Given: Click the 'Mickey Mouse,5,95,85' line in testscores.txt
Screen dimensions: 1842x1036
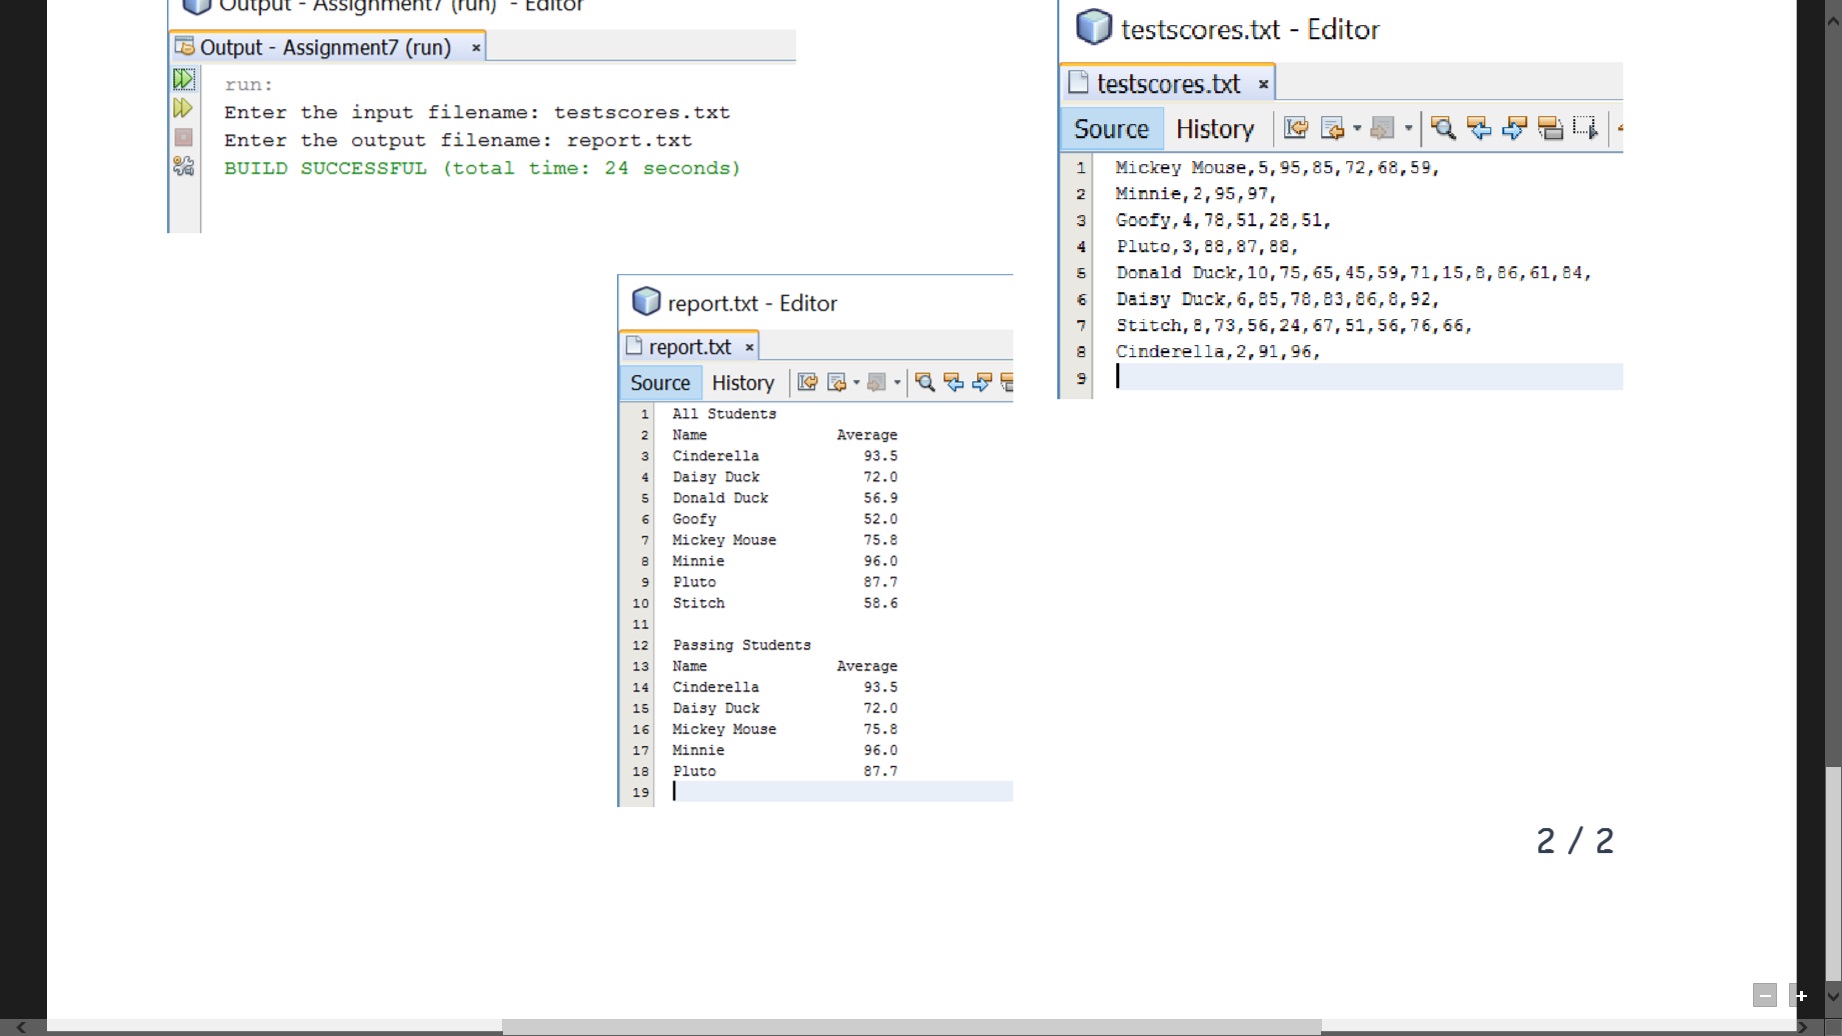Looking at the screenshot, I should pos(1277,167).
